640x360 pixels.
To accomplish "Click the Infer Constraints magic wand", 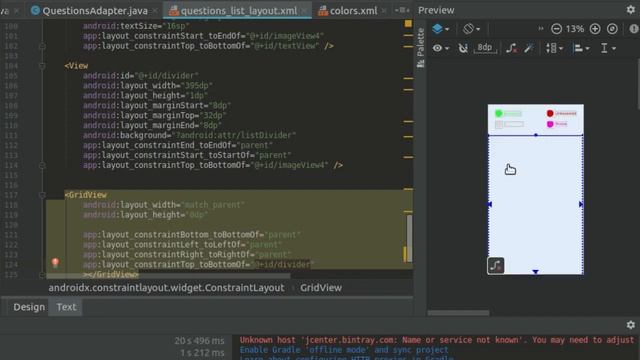I will pyautogui.click(x=529, y=48).
